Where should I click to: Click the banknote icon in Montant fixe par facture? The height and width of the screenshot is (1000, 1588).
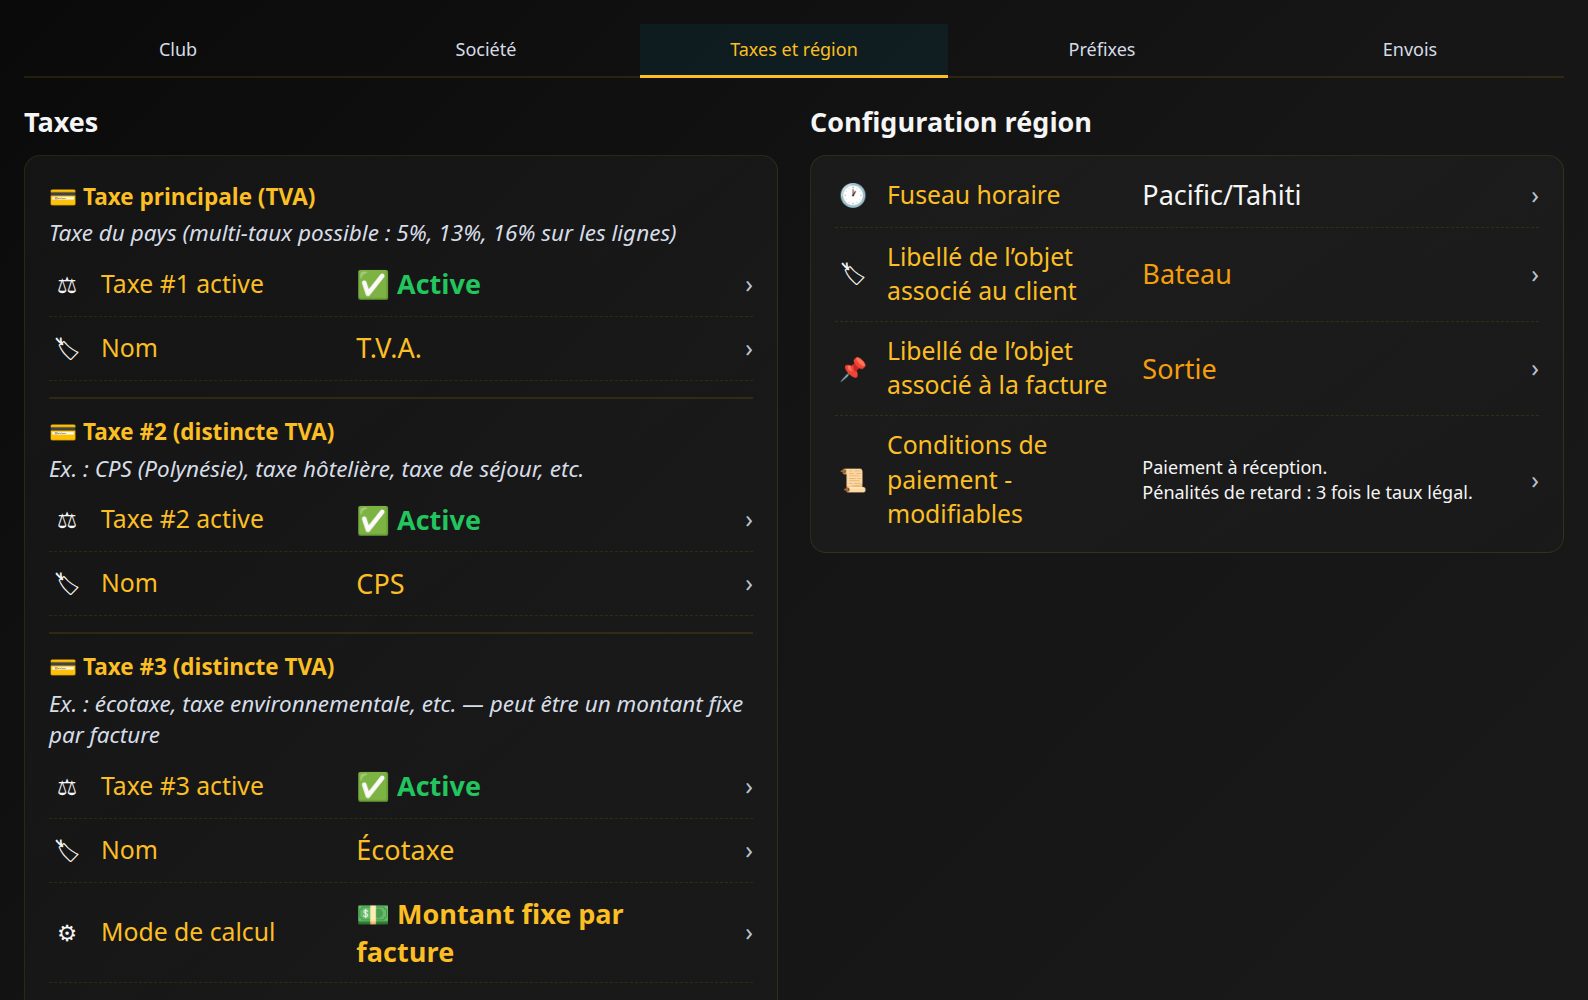pyautogui.click(x=373, y=914)
